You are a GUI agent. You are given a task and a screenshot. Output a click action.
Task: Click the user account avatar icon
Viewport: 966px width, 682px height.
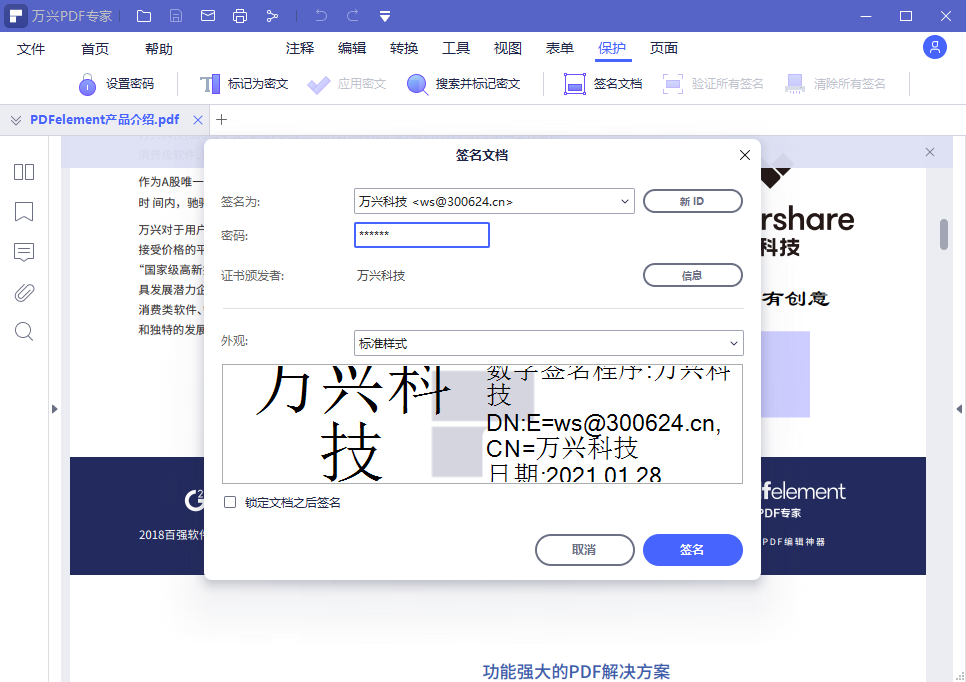pos(934,47)
